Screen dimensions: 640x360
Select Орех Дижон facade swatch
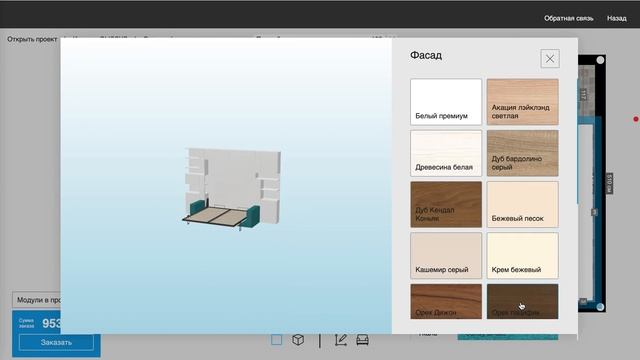coord(446,302)
